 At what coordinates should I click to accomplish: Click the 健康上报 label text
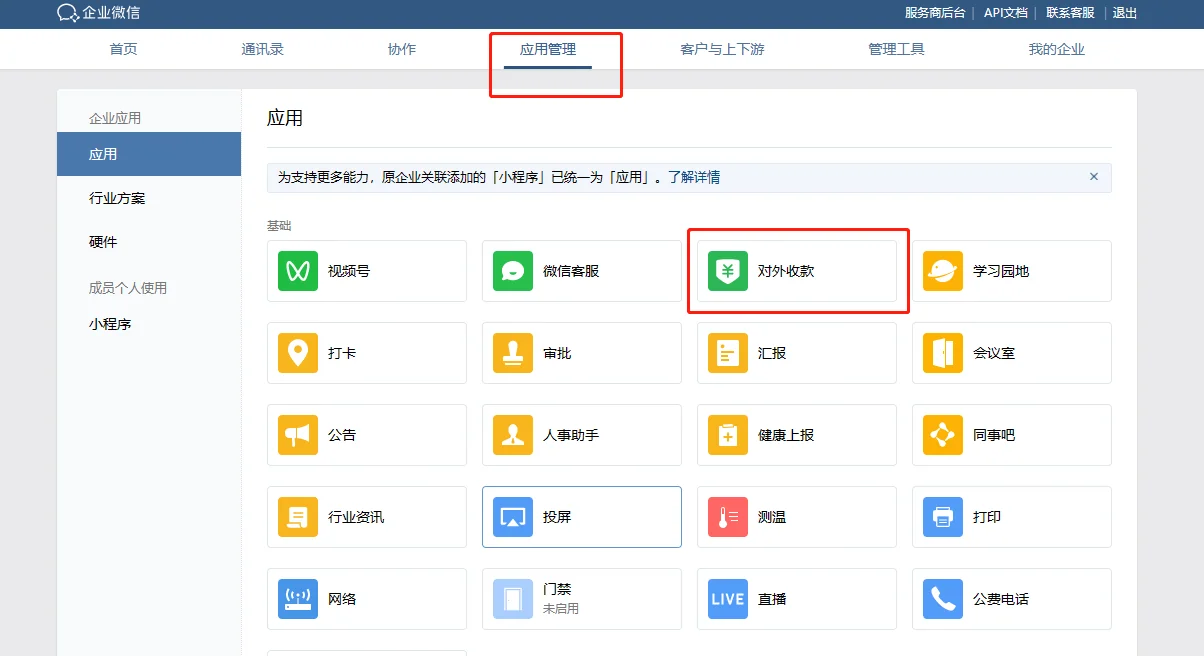point(786,435)
